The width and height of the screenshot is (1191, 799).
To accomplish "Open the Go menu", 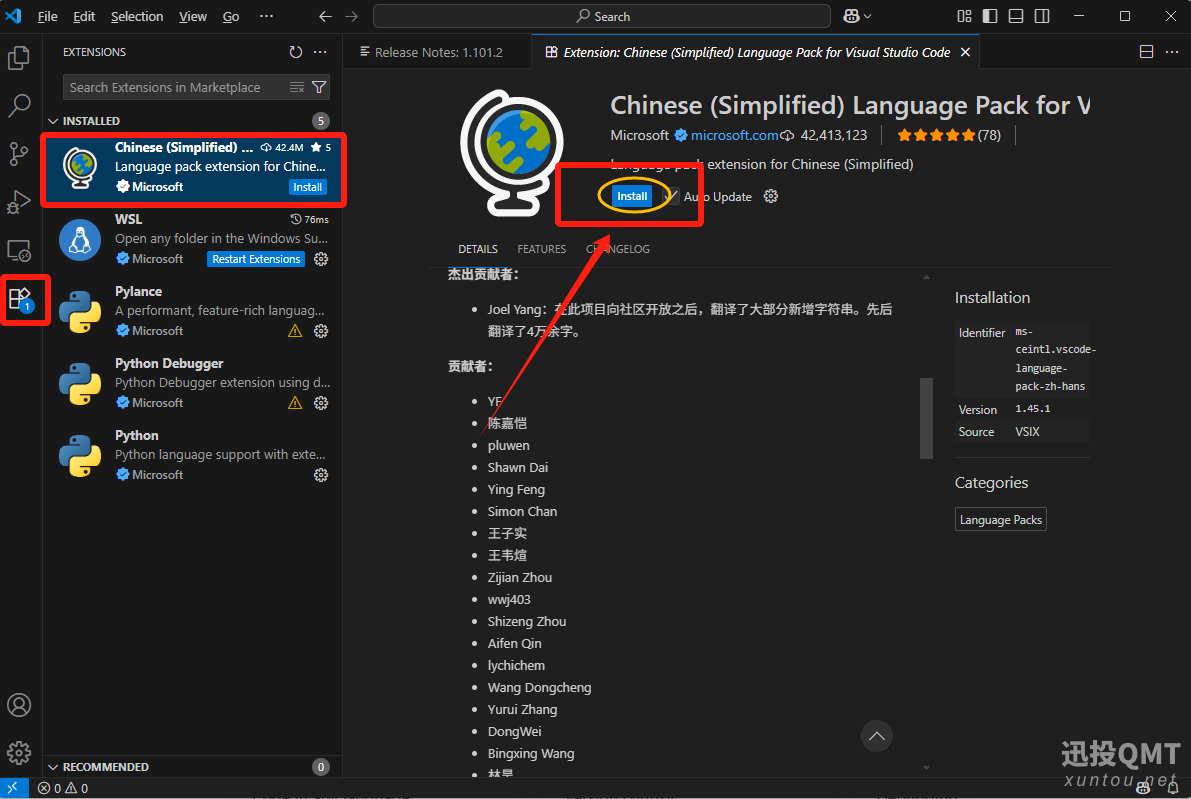I will (x=231, y=16).
